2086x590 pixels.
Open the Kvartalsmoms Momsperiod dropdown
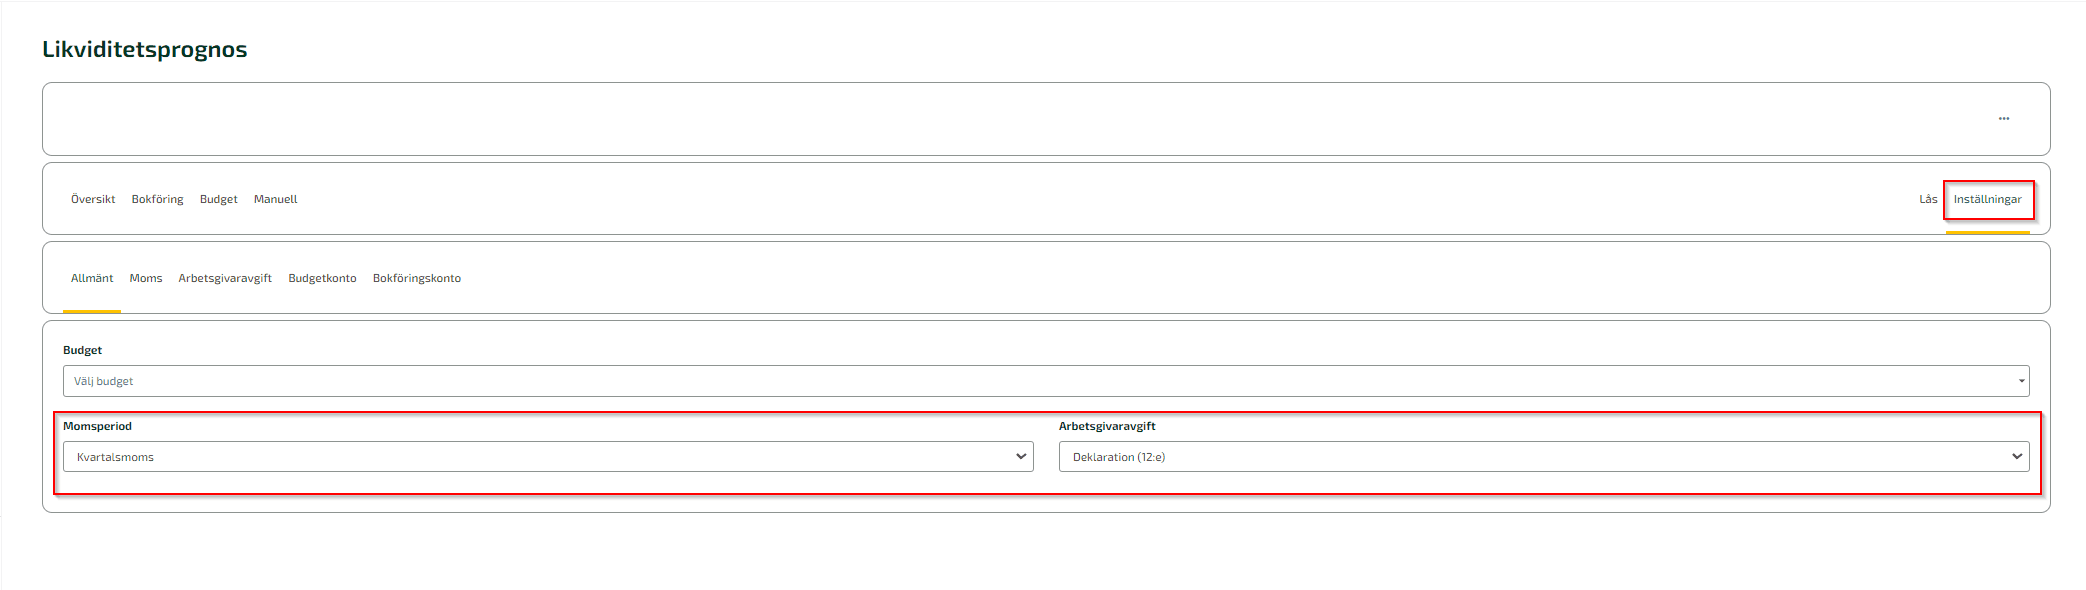548,457
